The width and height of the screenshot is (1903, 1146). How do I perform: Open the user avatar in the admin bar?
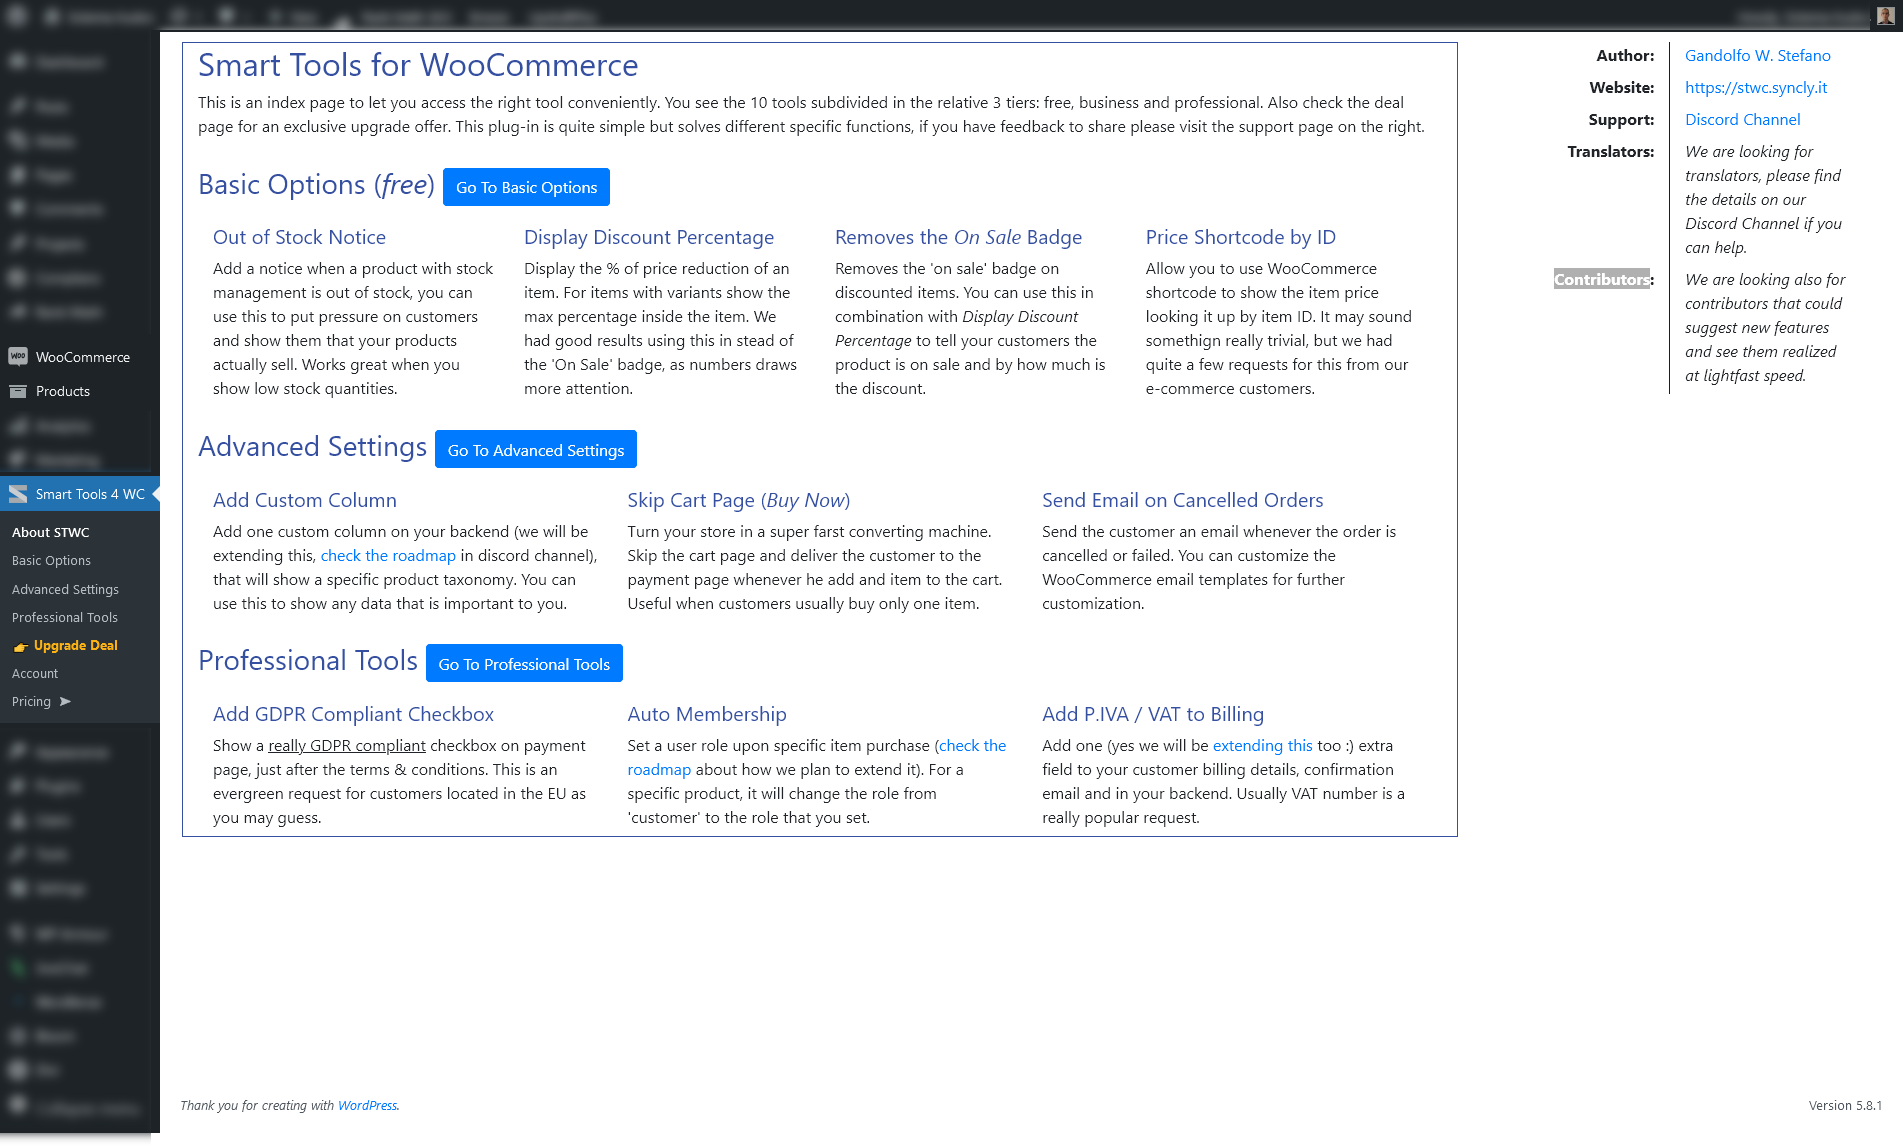[x=1885, y=16]
